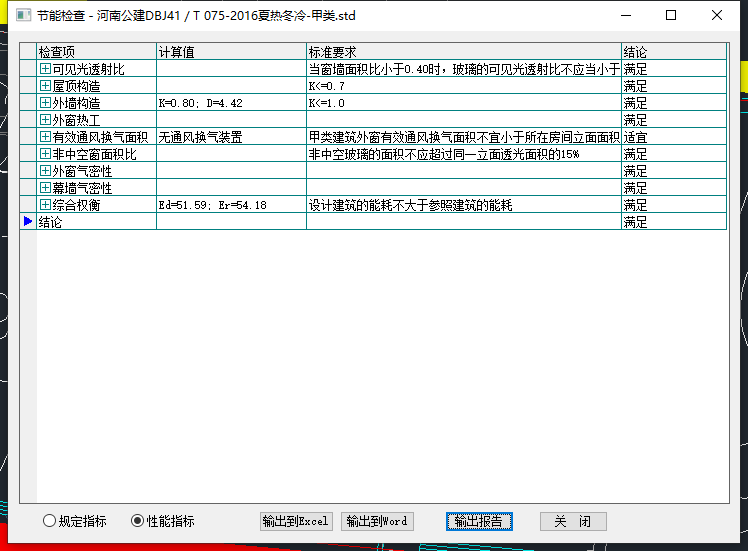The width and height of the screenshot is (748, 551).
Task: Select the 规定指标 radio button
Action: pos(50,521)
